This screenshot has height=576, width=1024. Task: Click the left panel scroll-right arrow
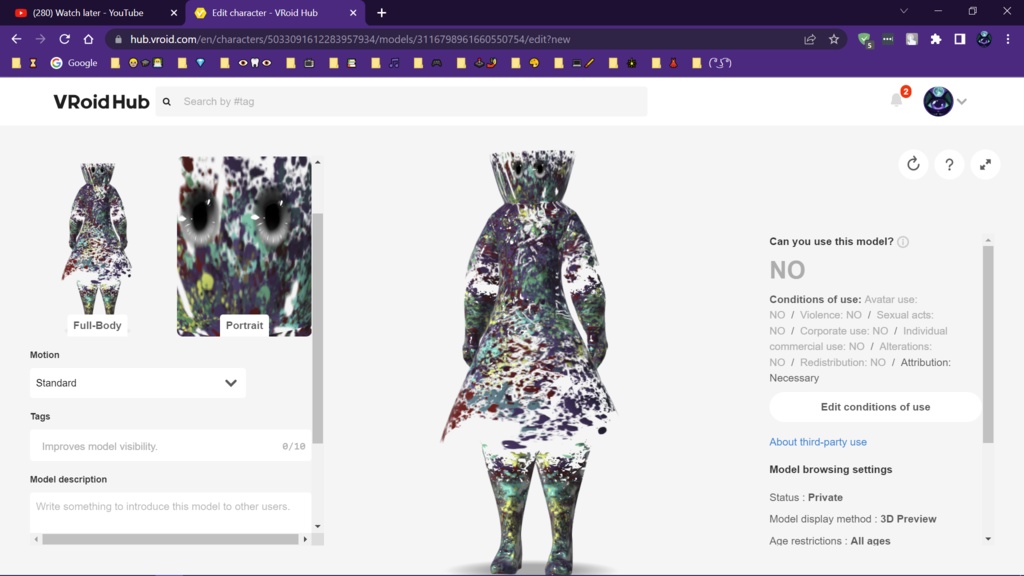coord(305,539)
